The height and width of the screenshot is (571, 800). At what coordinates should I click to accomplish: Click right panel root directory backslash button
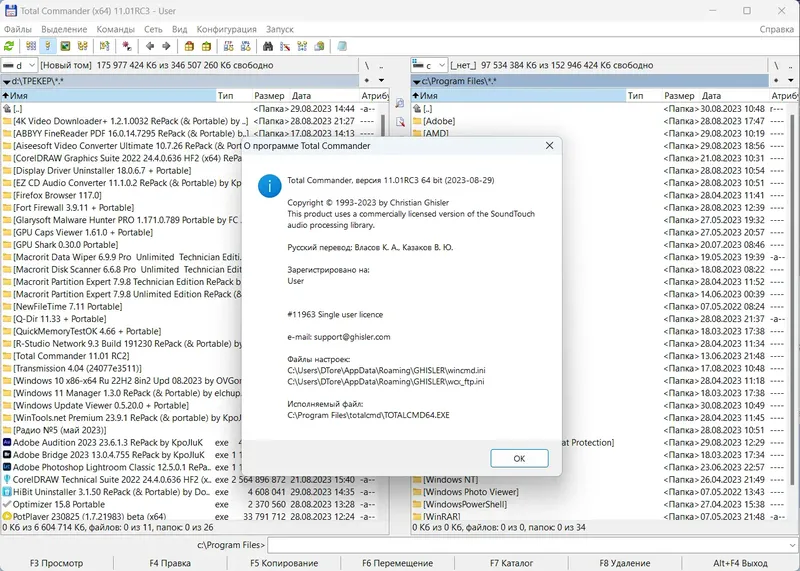coord(776,65)
